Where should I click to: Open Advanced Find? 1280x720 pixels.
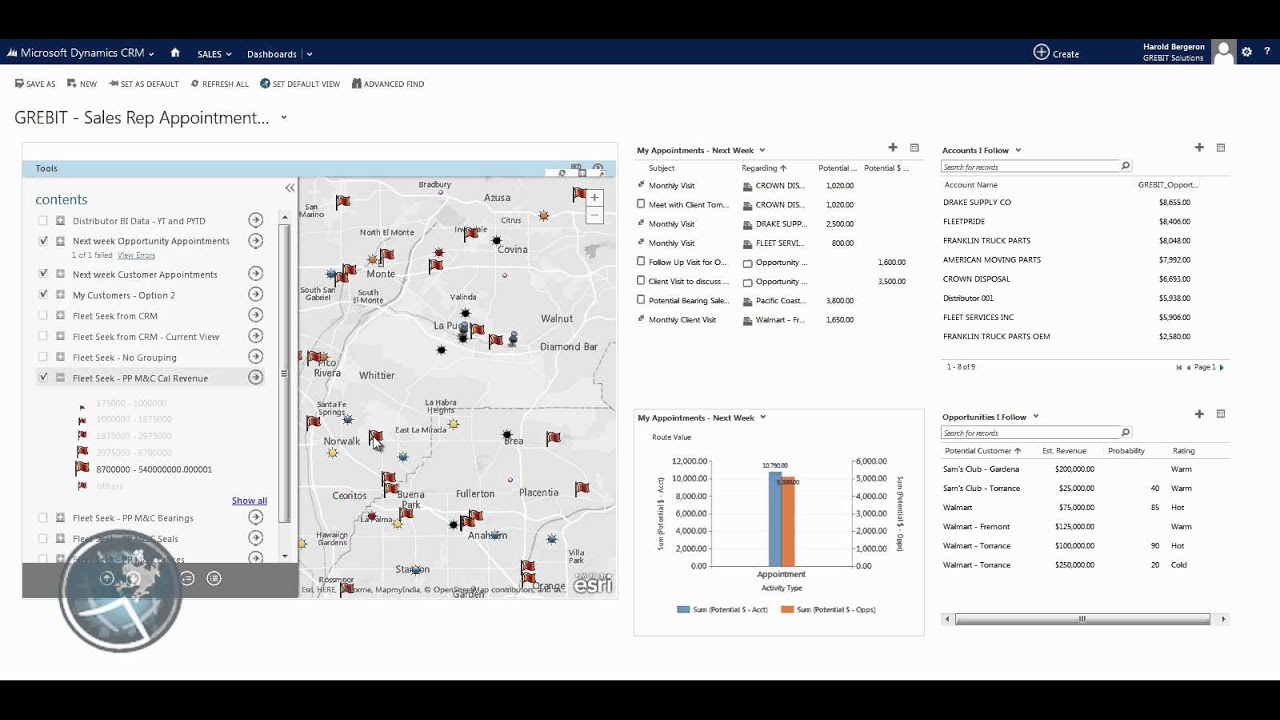[x=388, y=84]
